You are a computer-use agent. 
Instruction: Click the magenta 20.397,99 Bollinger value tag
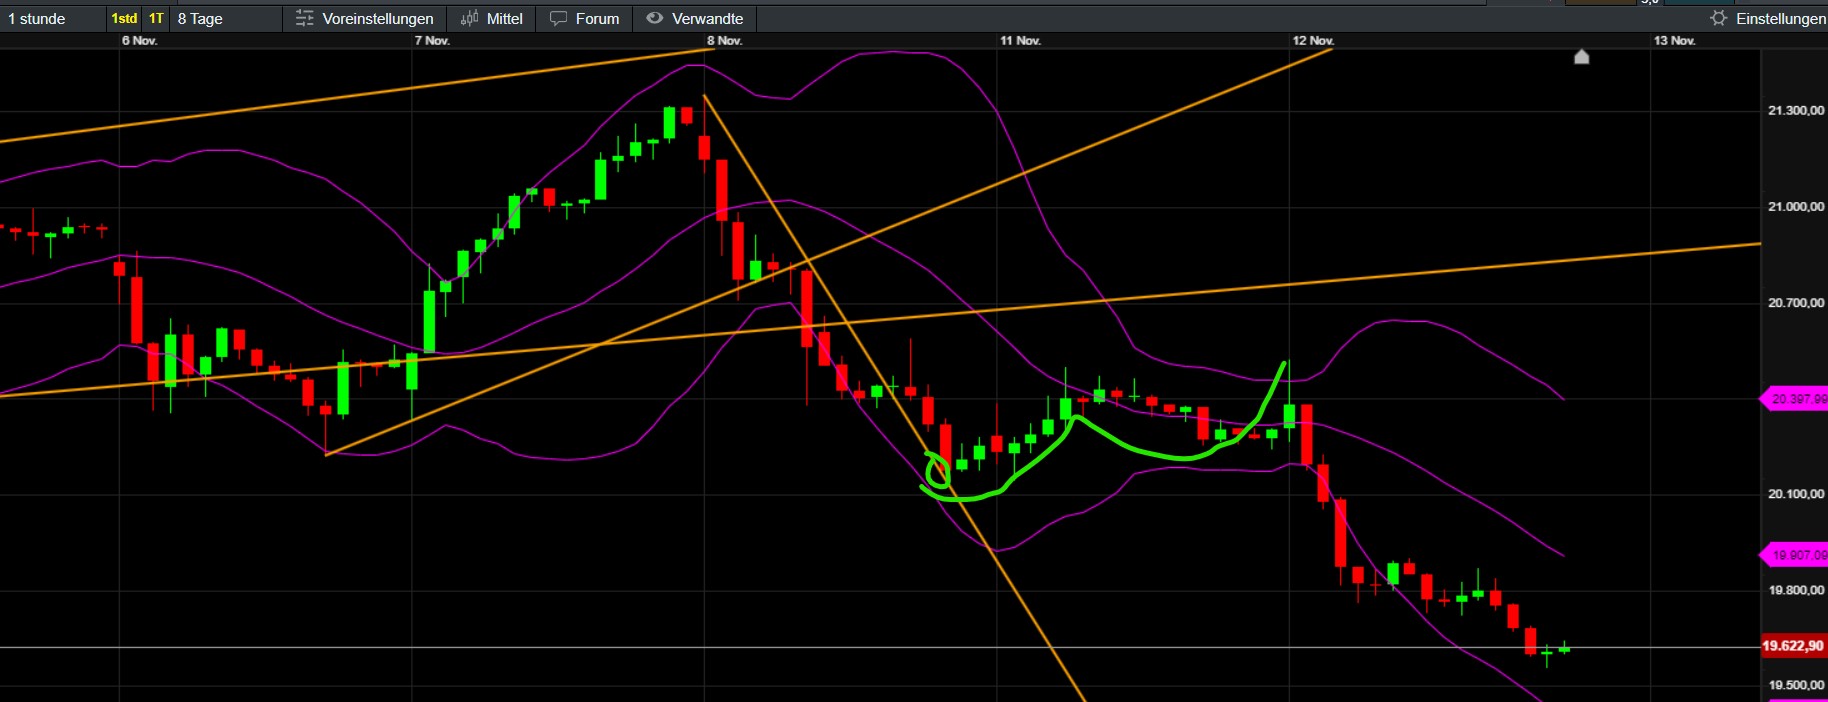click(1794, 399)
